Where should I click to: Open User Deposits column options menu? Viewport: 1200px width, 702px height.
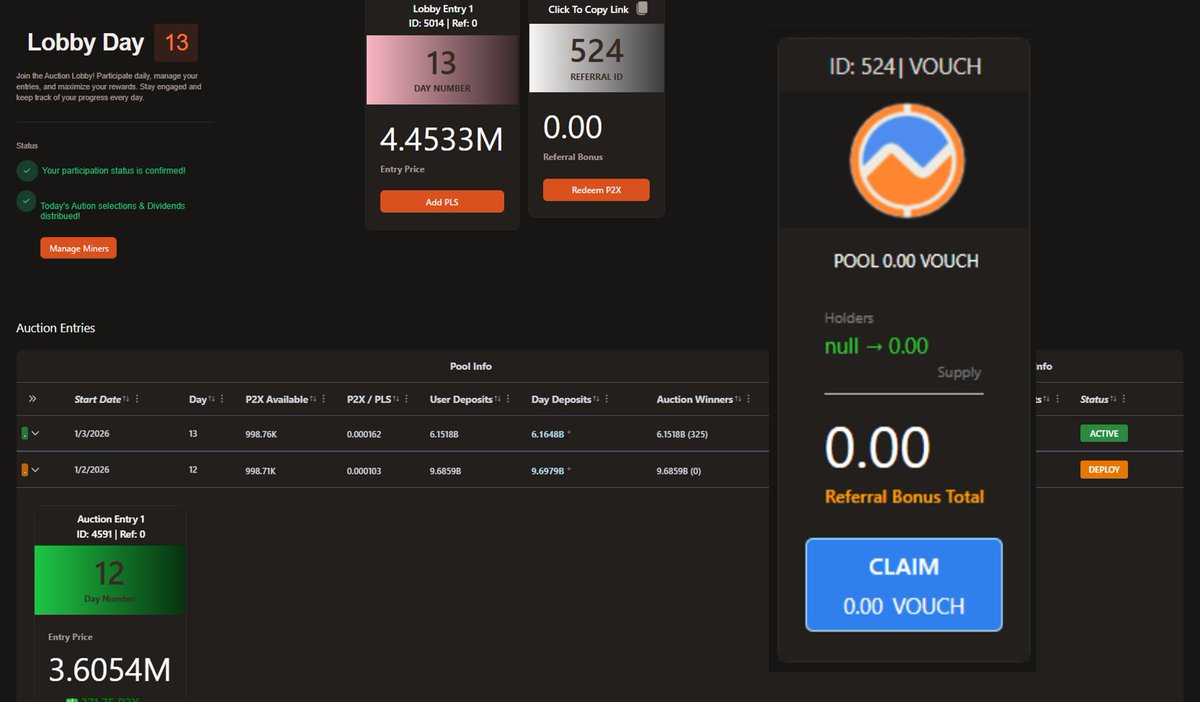[509, 399]
